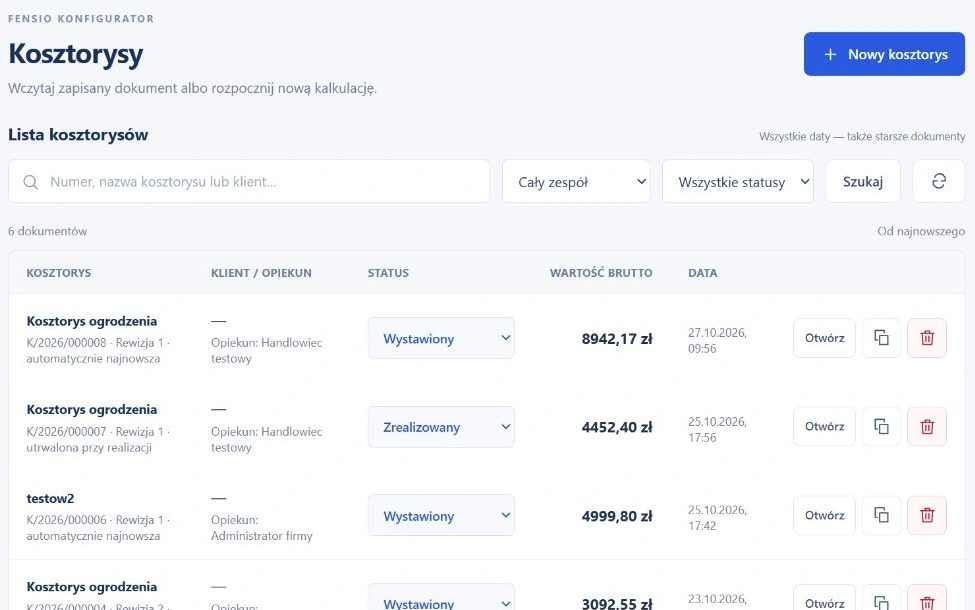Click the Wszystkie daty date range note

862,136
